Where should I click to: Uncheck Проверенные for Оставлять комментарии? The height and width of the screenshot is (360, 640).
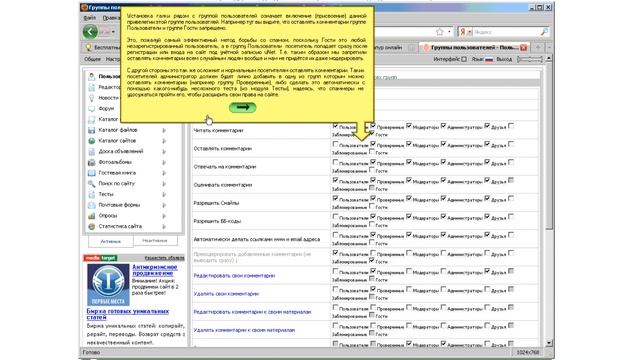(373, 144)
